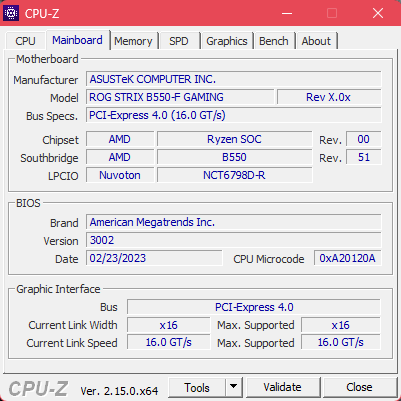Image resolution: width=401 pixels, height=401 pixels.
Task: Click the NCT6798D-R LPCIO model field
Action: click(x=234, y=175)
